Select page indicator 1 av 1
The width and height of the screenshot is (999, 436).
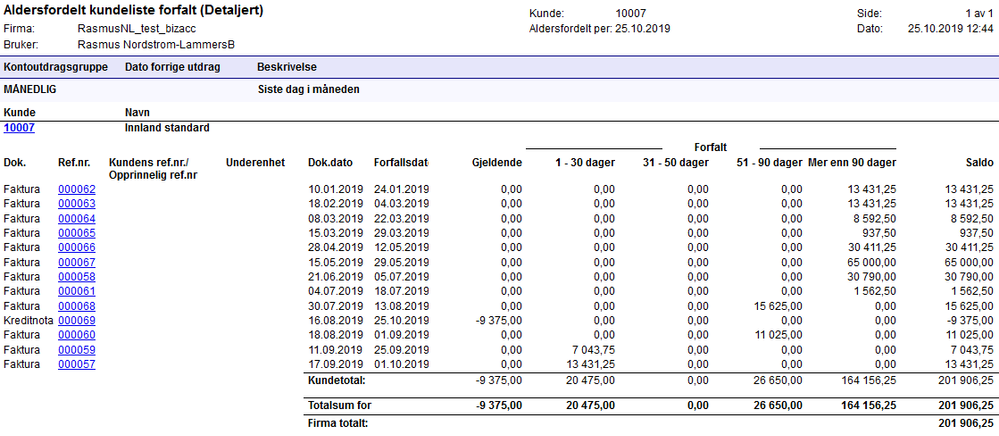pos(979,13)
